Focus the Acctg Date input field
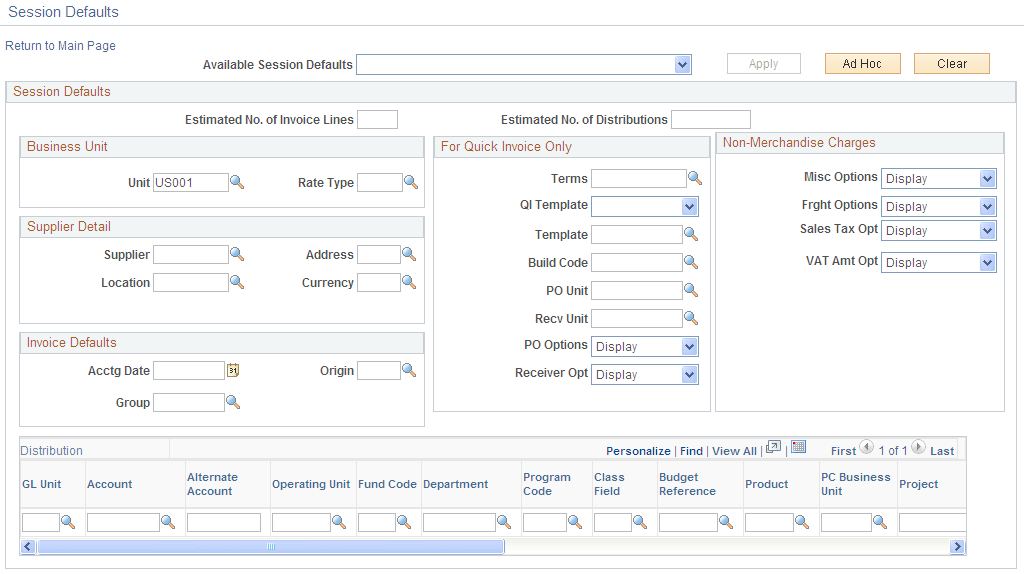 (x=189, y=370)
